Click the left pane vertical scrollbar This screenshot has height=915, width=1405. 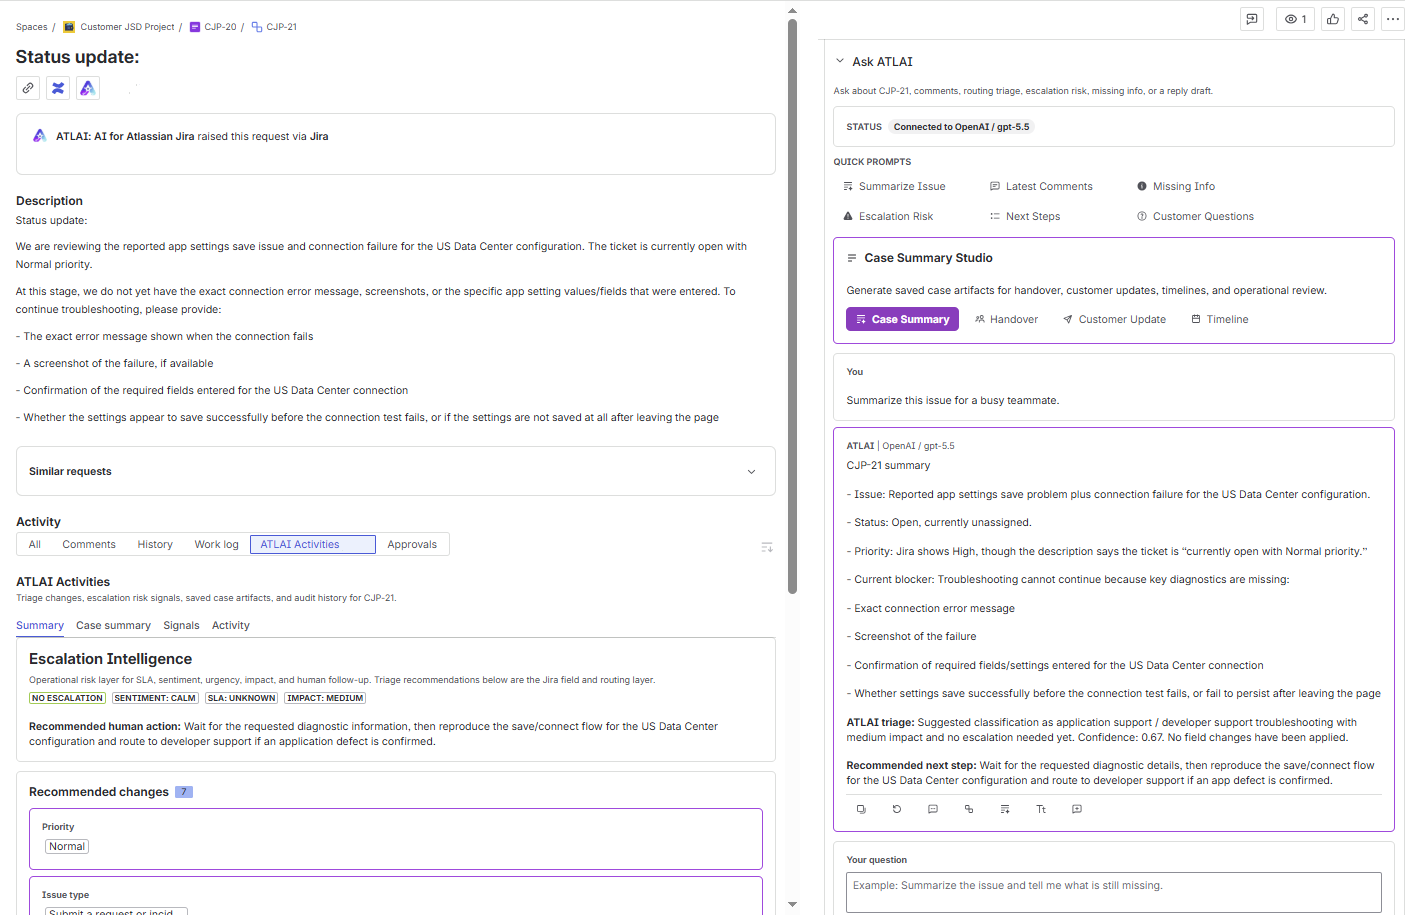click(792, 305)
